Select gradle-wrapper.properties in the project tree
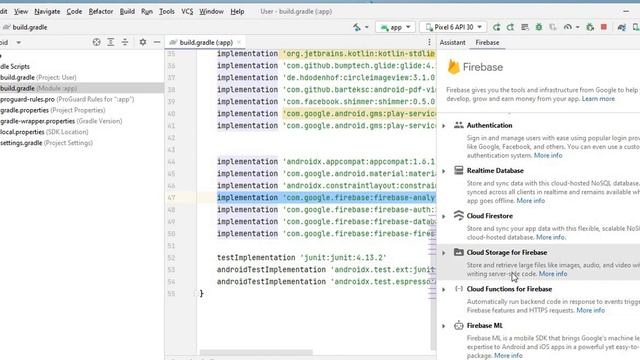 [x=61, y=121]
